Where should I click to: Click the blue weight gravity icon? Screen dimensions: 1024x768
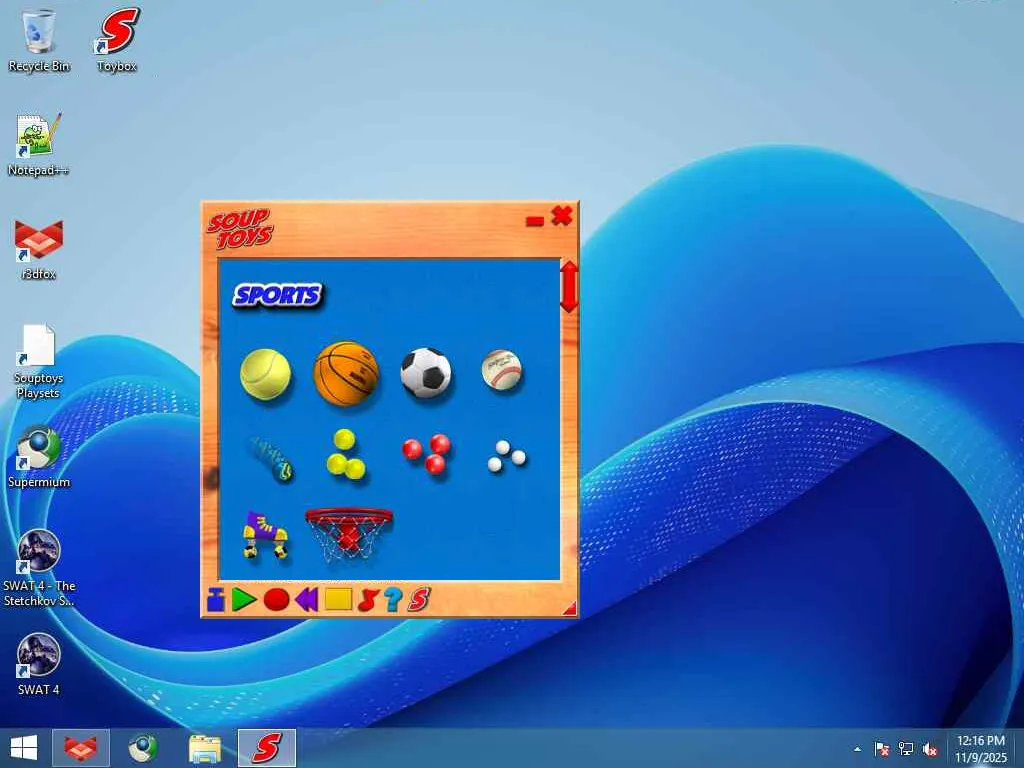pyautogui.click(x=216, y=600)
